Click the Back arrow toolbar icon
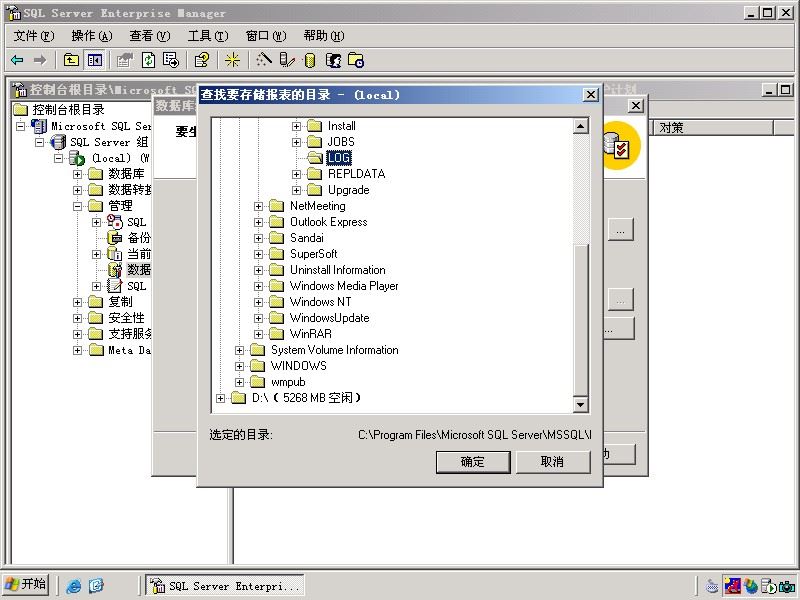The width and height of the screenshot is (800, 600). [x=17, y=60]
